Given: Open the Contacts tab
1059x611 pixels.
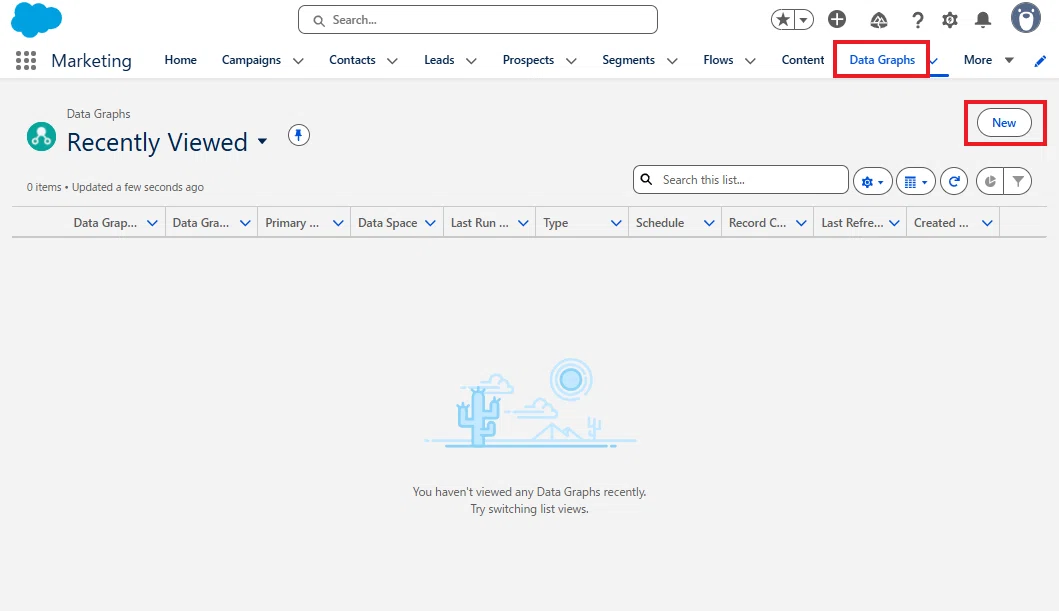Looking at the screenshot, I should point(352,60).
